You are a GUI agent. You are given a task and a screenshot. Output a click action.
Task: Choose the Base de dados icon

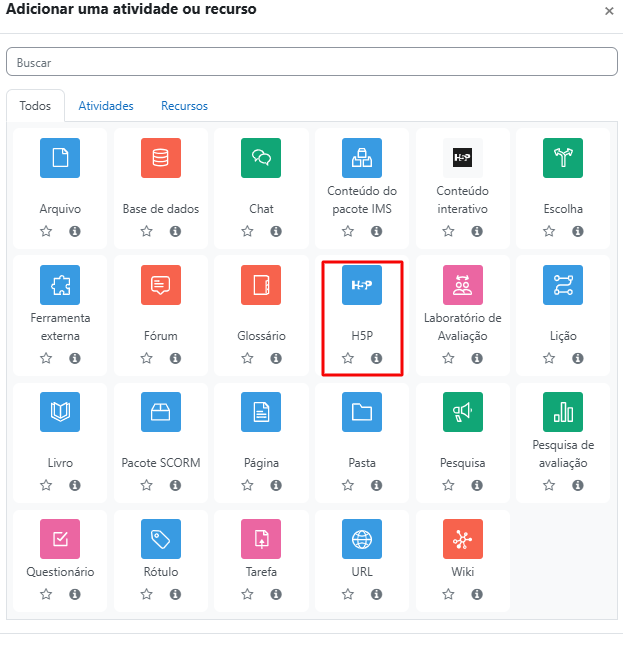pos(161,158)
